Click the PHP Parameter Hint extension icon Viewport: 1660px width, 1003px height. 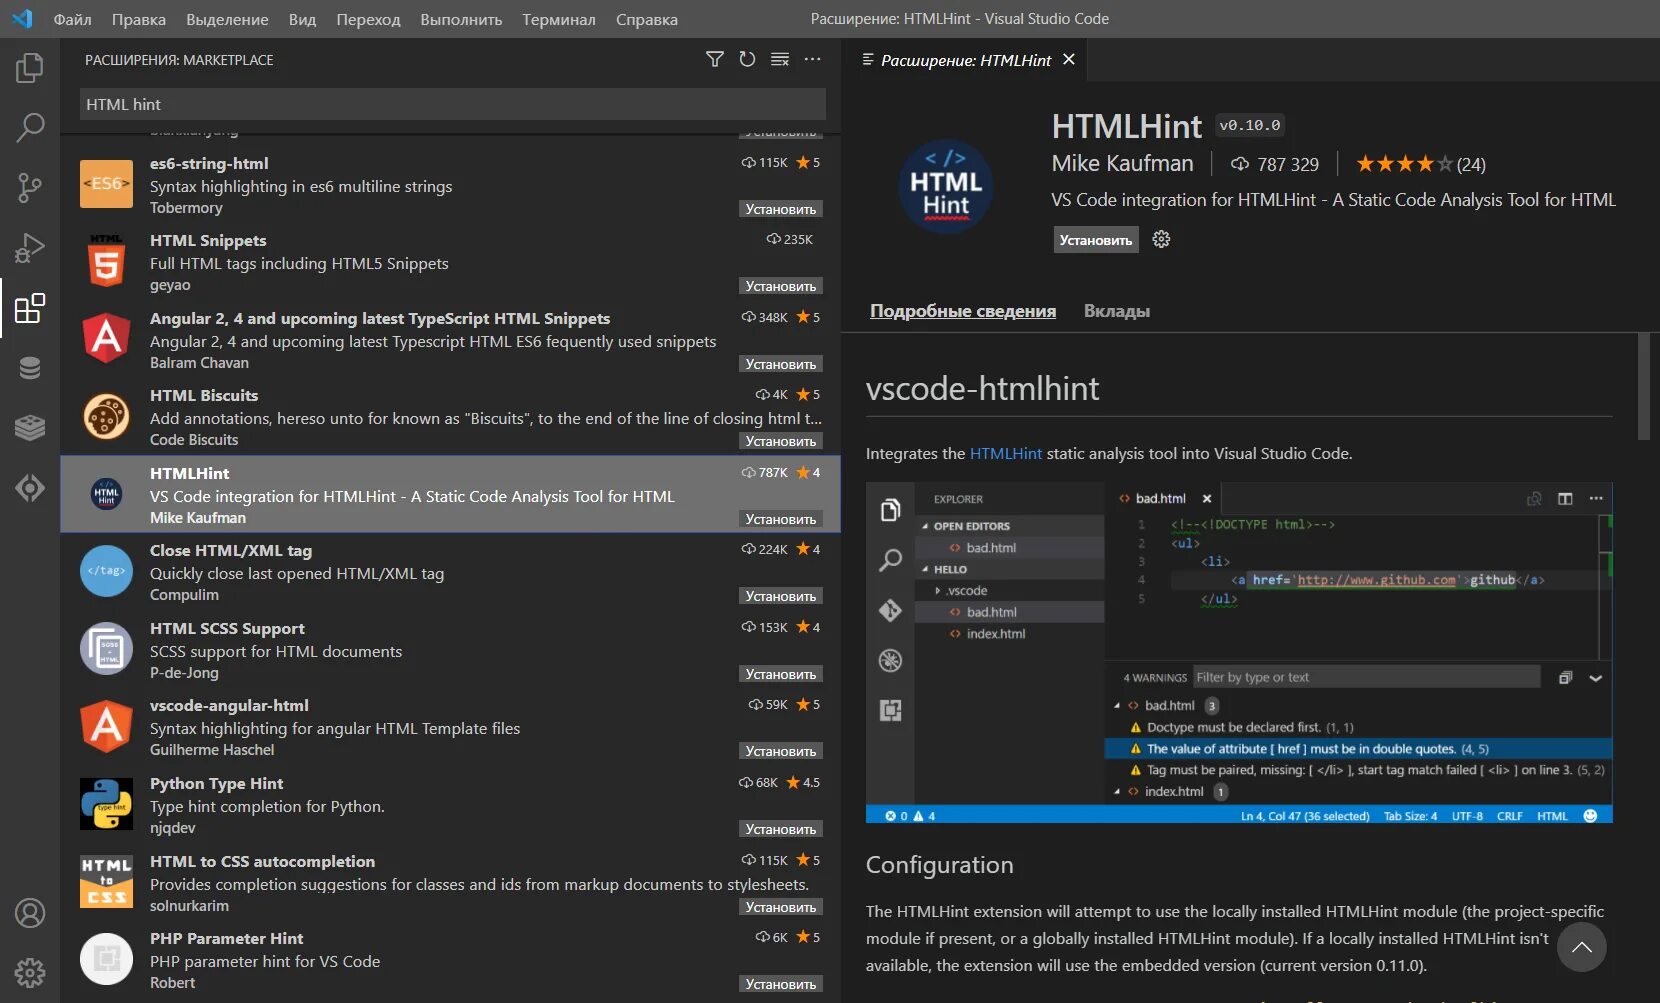[106, 959]
